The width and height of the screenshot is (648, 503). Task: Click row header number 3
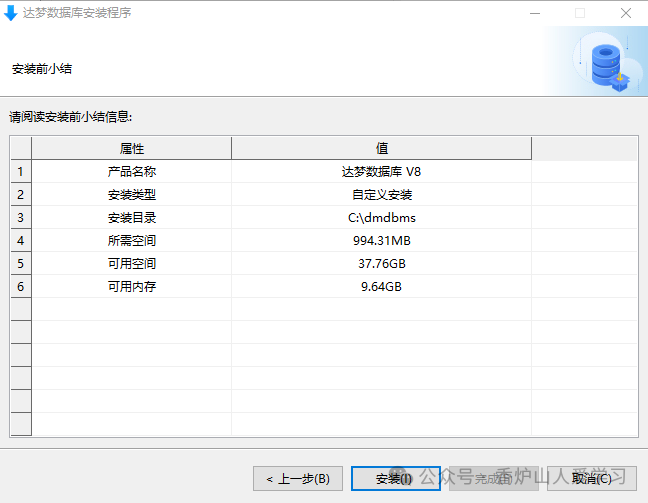point(21,217)
